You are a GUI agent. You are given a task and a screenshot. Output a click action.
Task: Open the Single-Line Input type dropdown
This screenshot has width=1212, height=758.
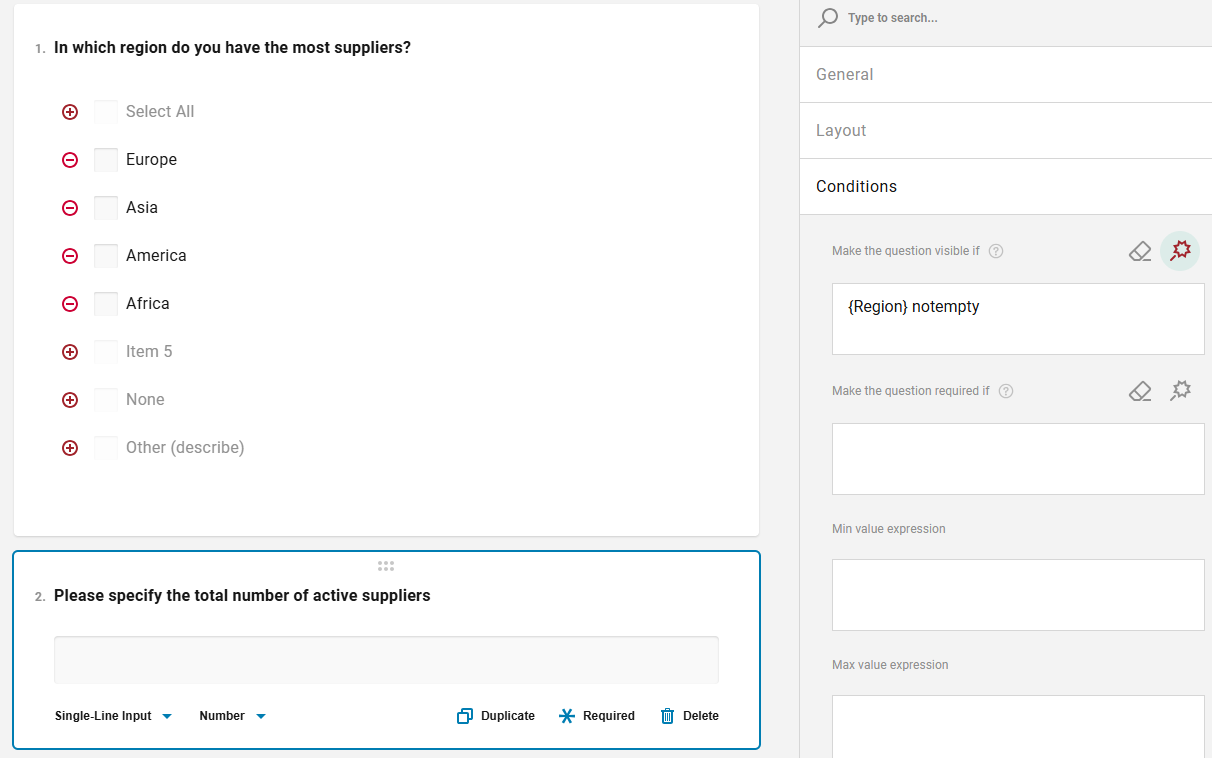(x=113, y=716)
